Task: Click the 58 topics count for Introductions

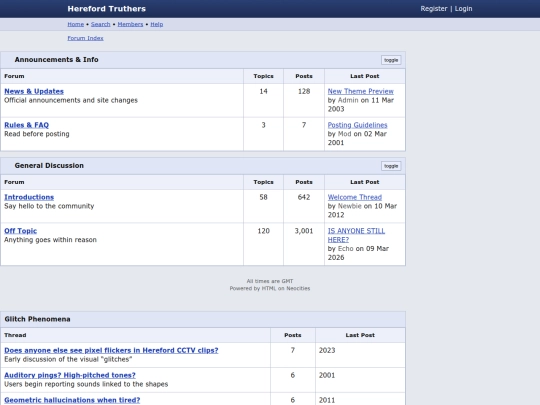Action: coord(263,197)
